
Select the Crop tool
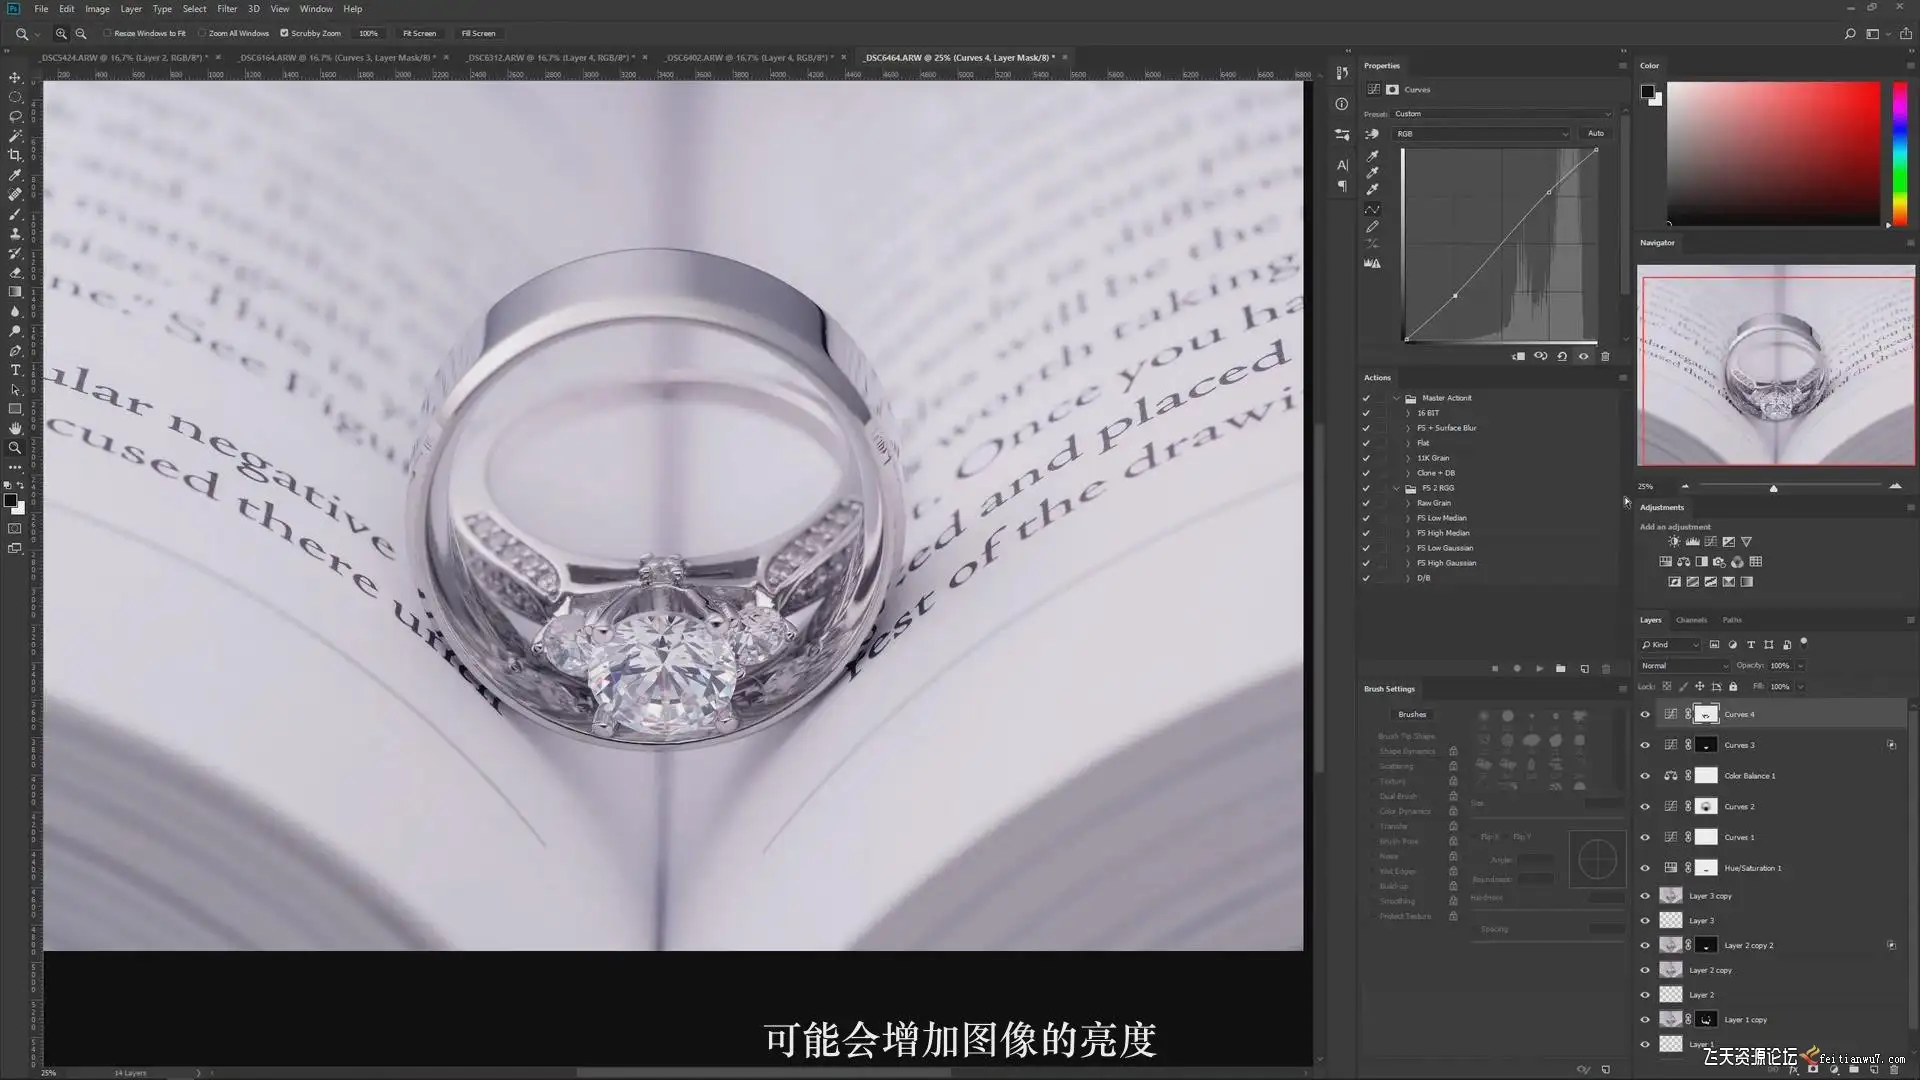click(x=15, y=155)
